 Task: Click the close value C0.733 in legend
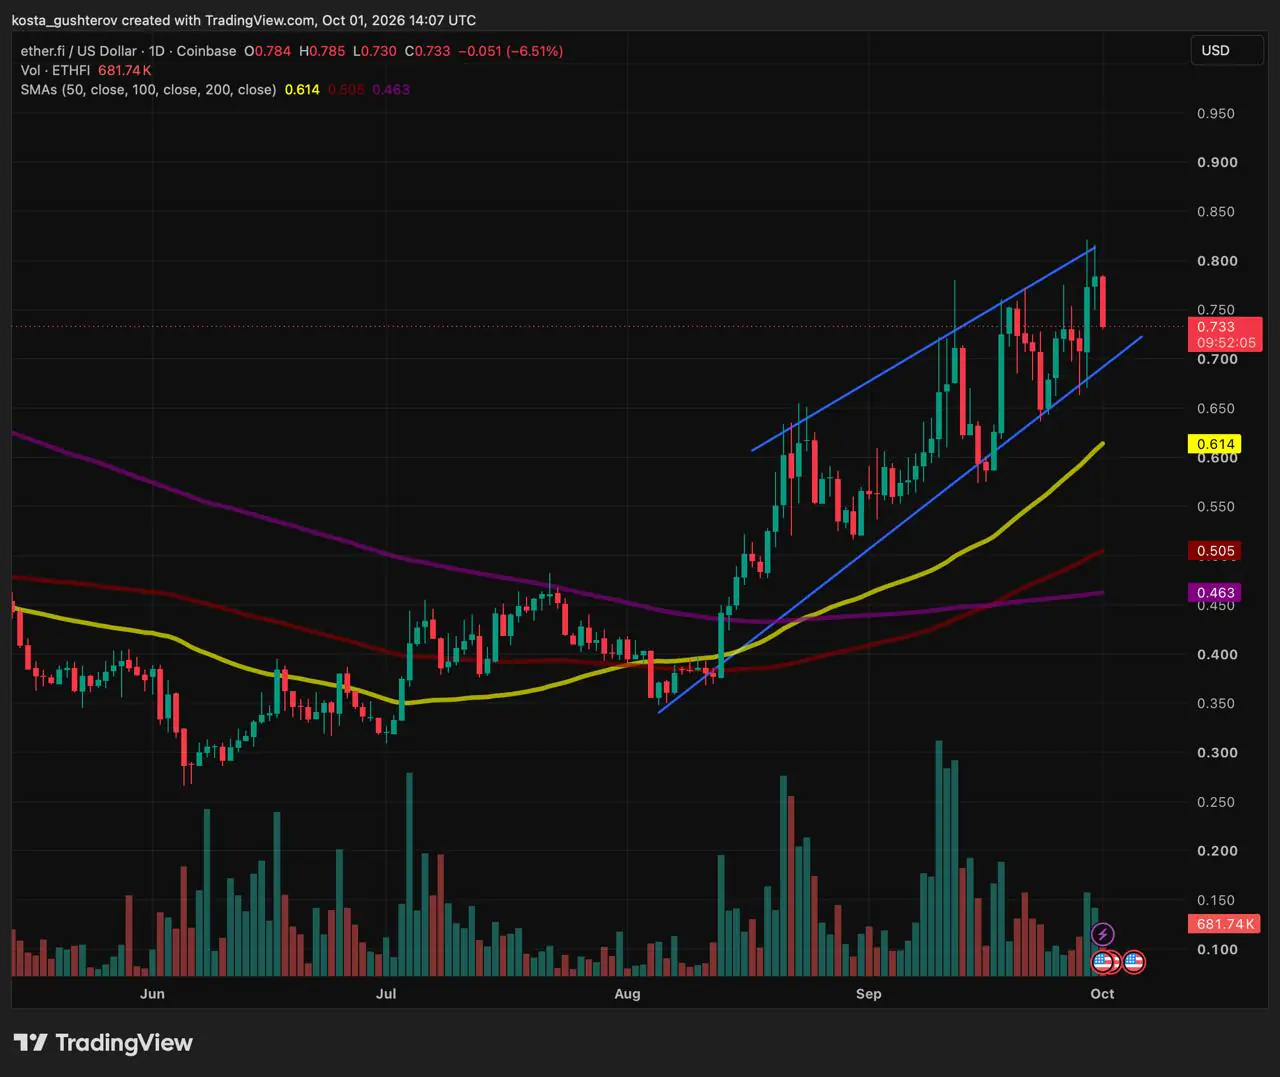[x=428, y=51]
